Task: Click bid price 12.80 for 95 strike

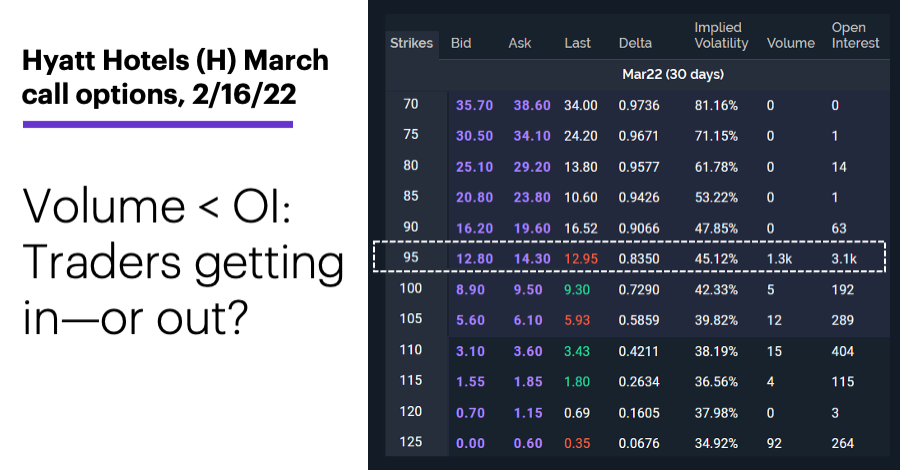Action: 474,259
